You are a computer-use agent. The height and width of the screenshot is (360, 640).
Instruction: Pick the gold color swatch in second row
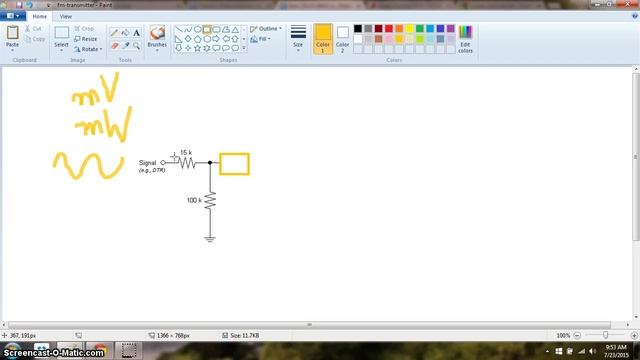pos(399,39)
